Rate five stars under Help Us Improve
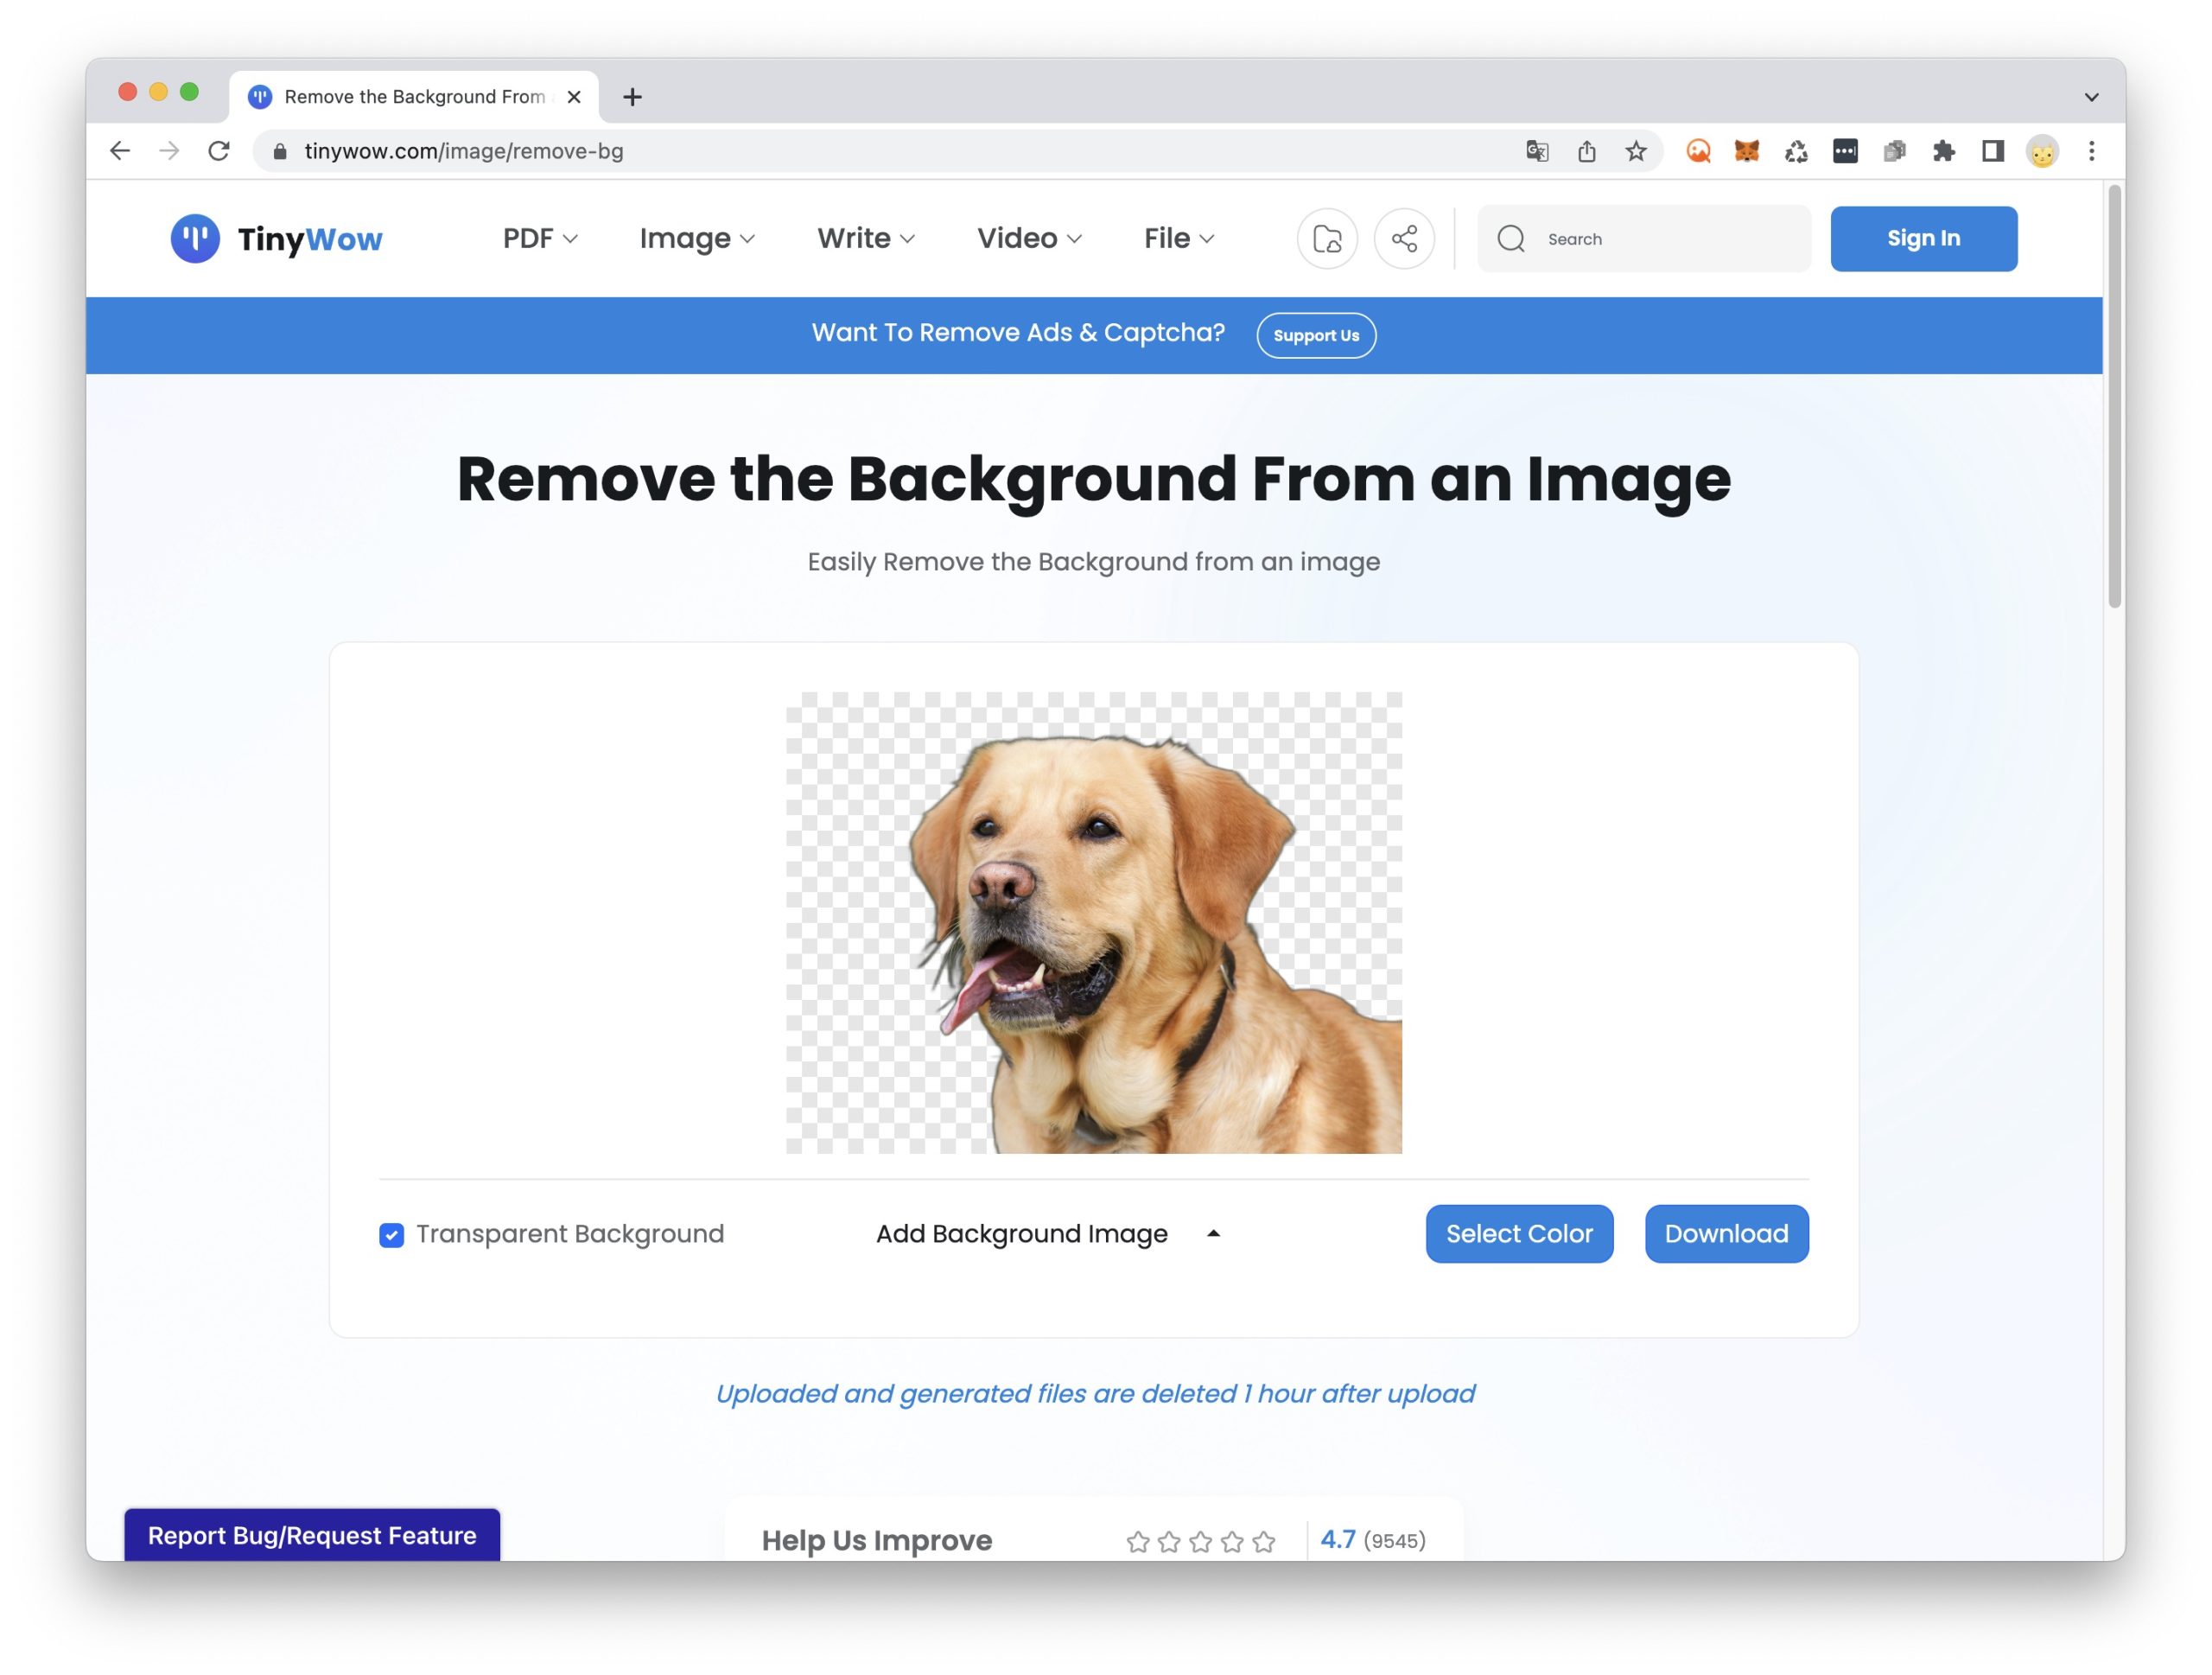 coord(1264,1541)
